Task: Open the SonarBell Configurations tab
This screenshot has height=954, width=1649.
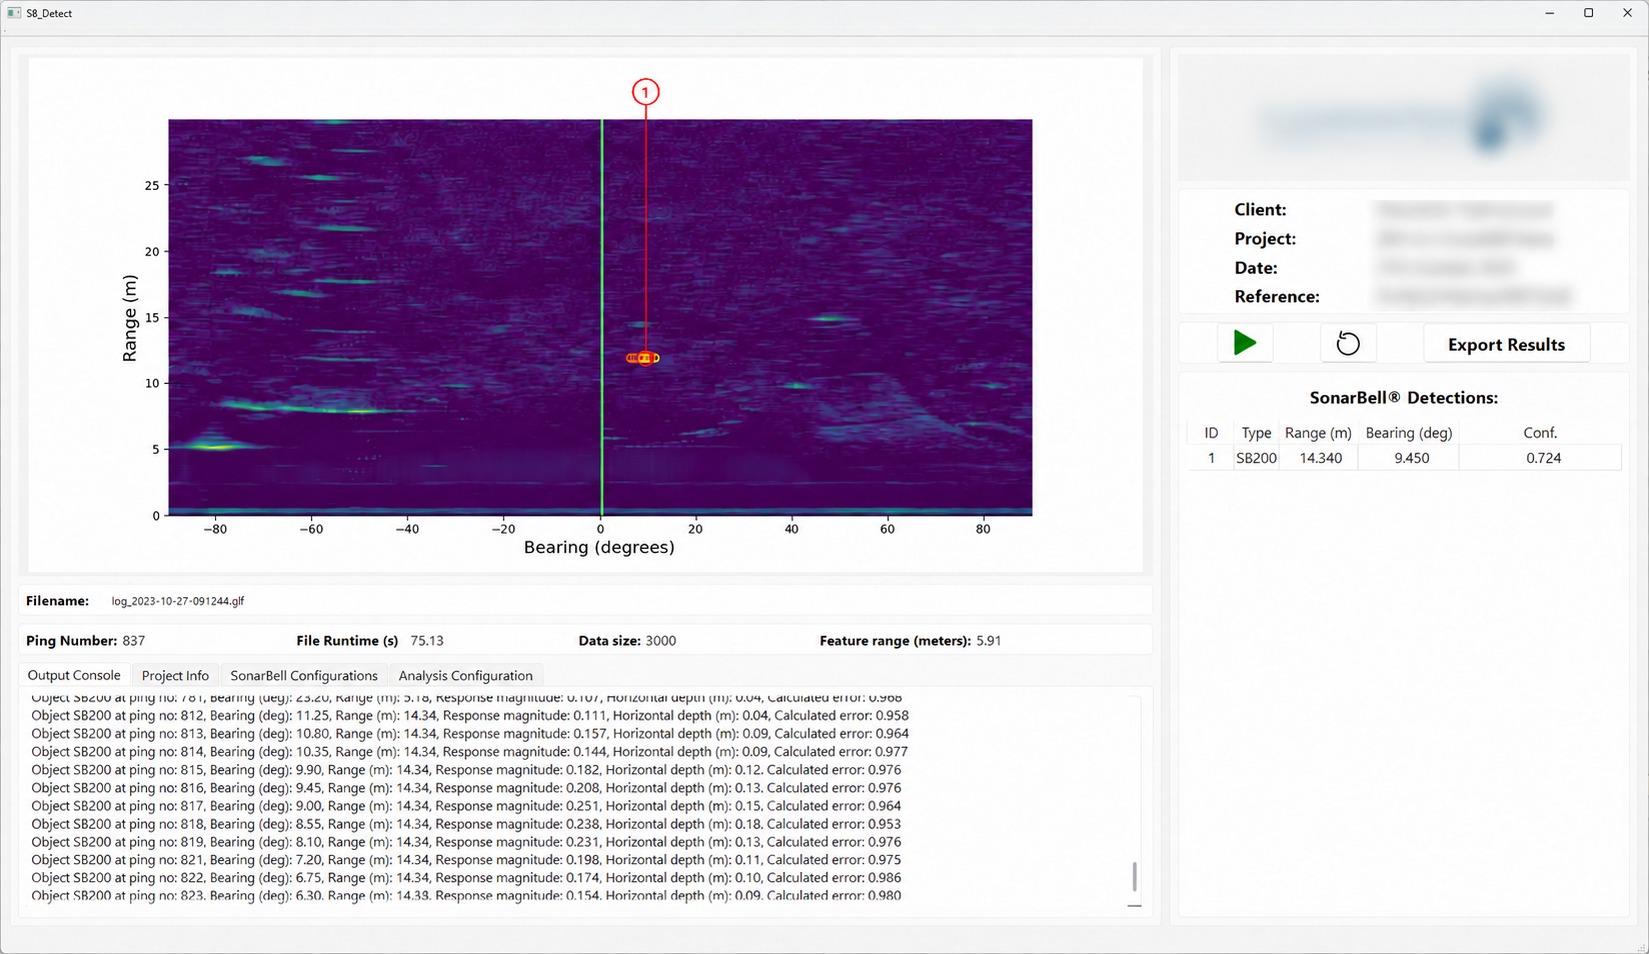Action: (x=304, y=675)
